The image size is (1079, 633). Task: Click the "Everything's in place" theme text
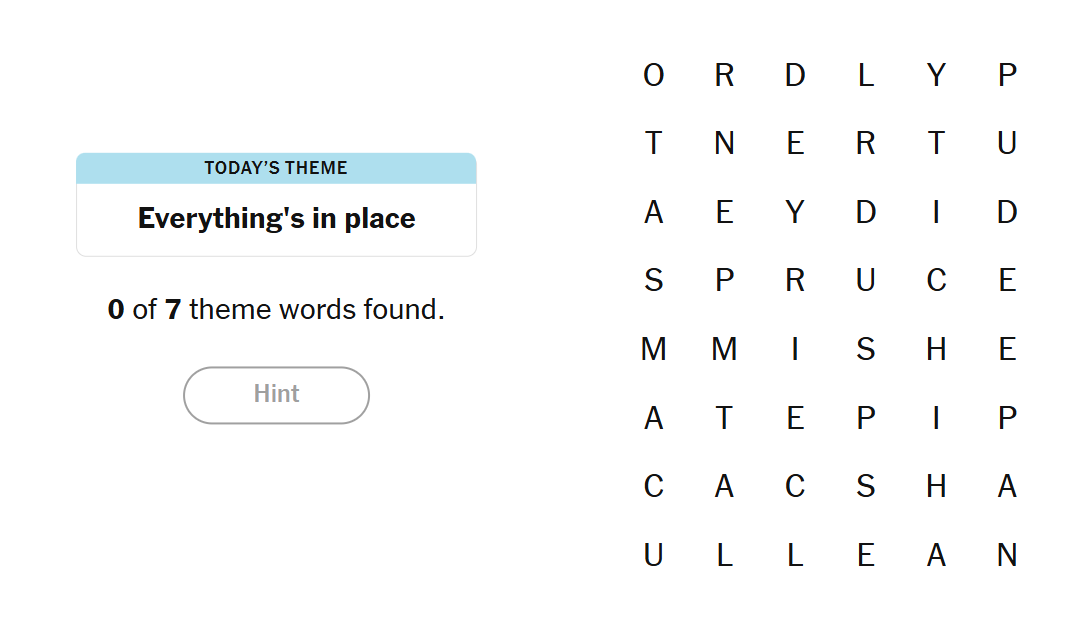[276, 219]
